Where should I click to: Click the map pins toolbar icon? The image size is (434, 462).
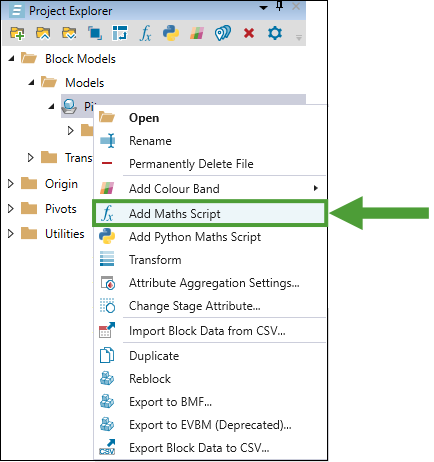point(223,33)
